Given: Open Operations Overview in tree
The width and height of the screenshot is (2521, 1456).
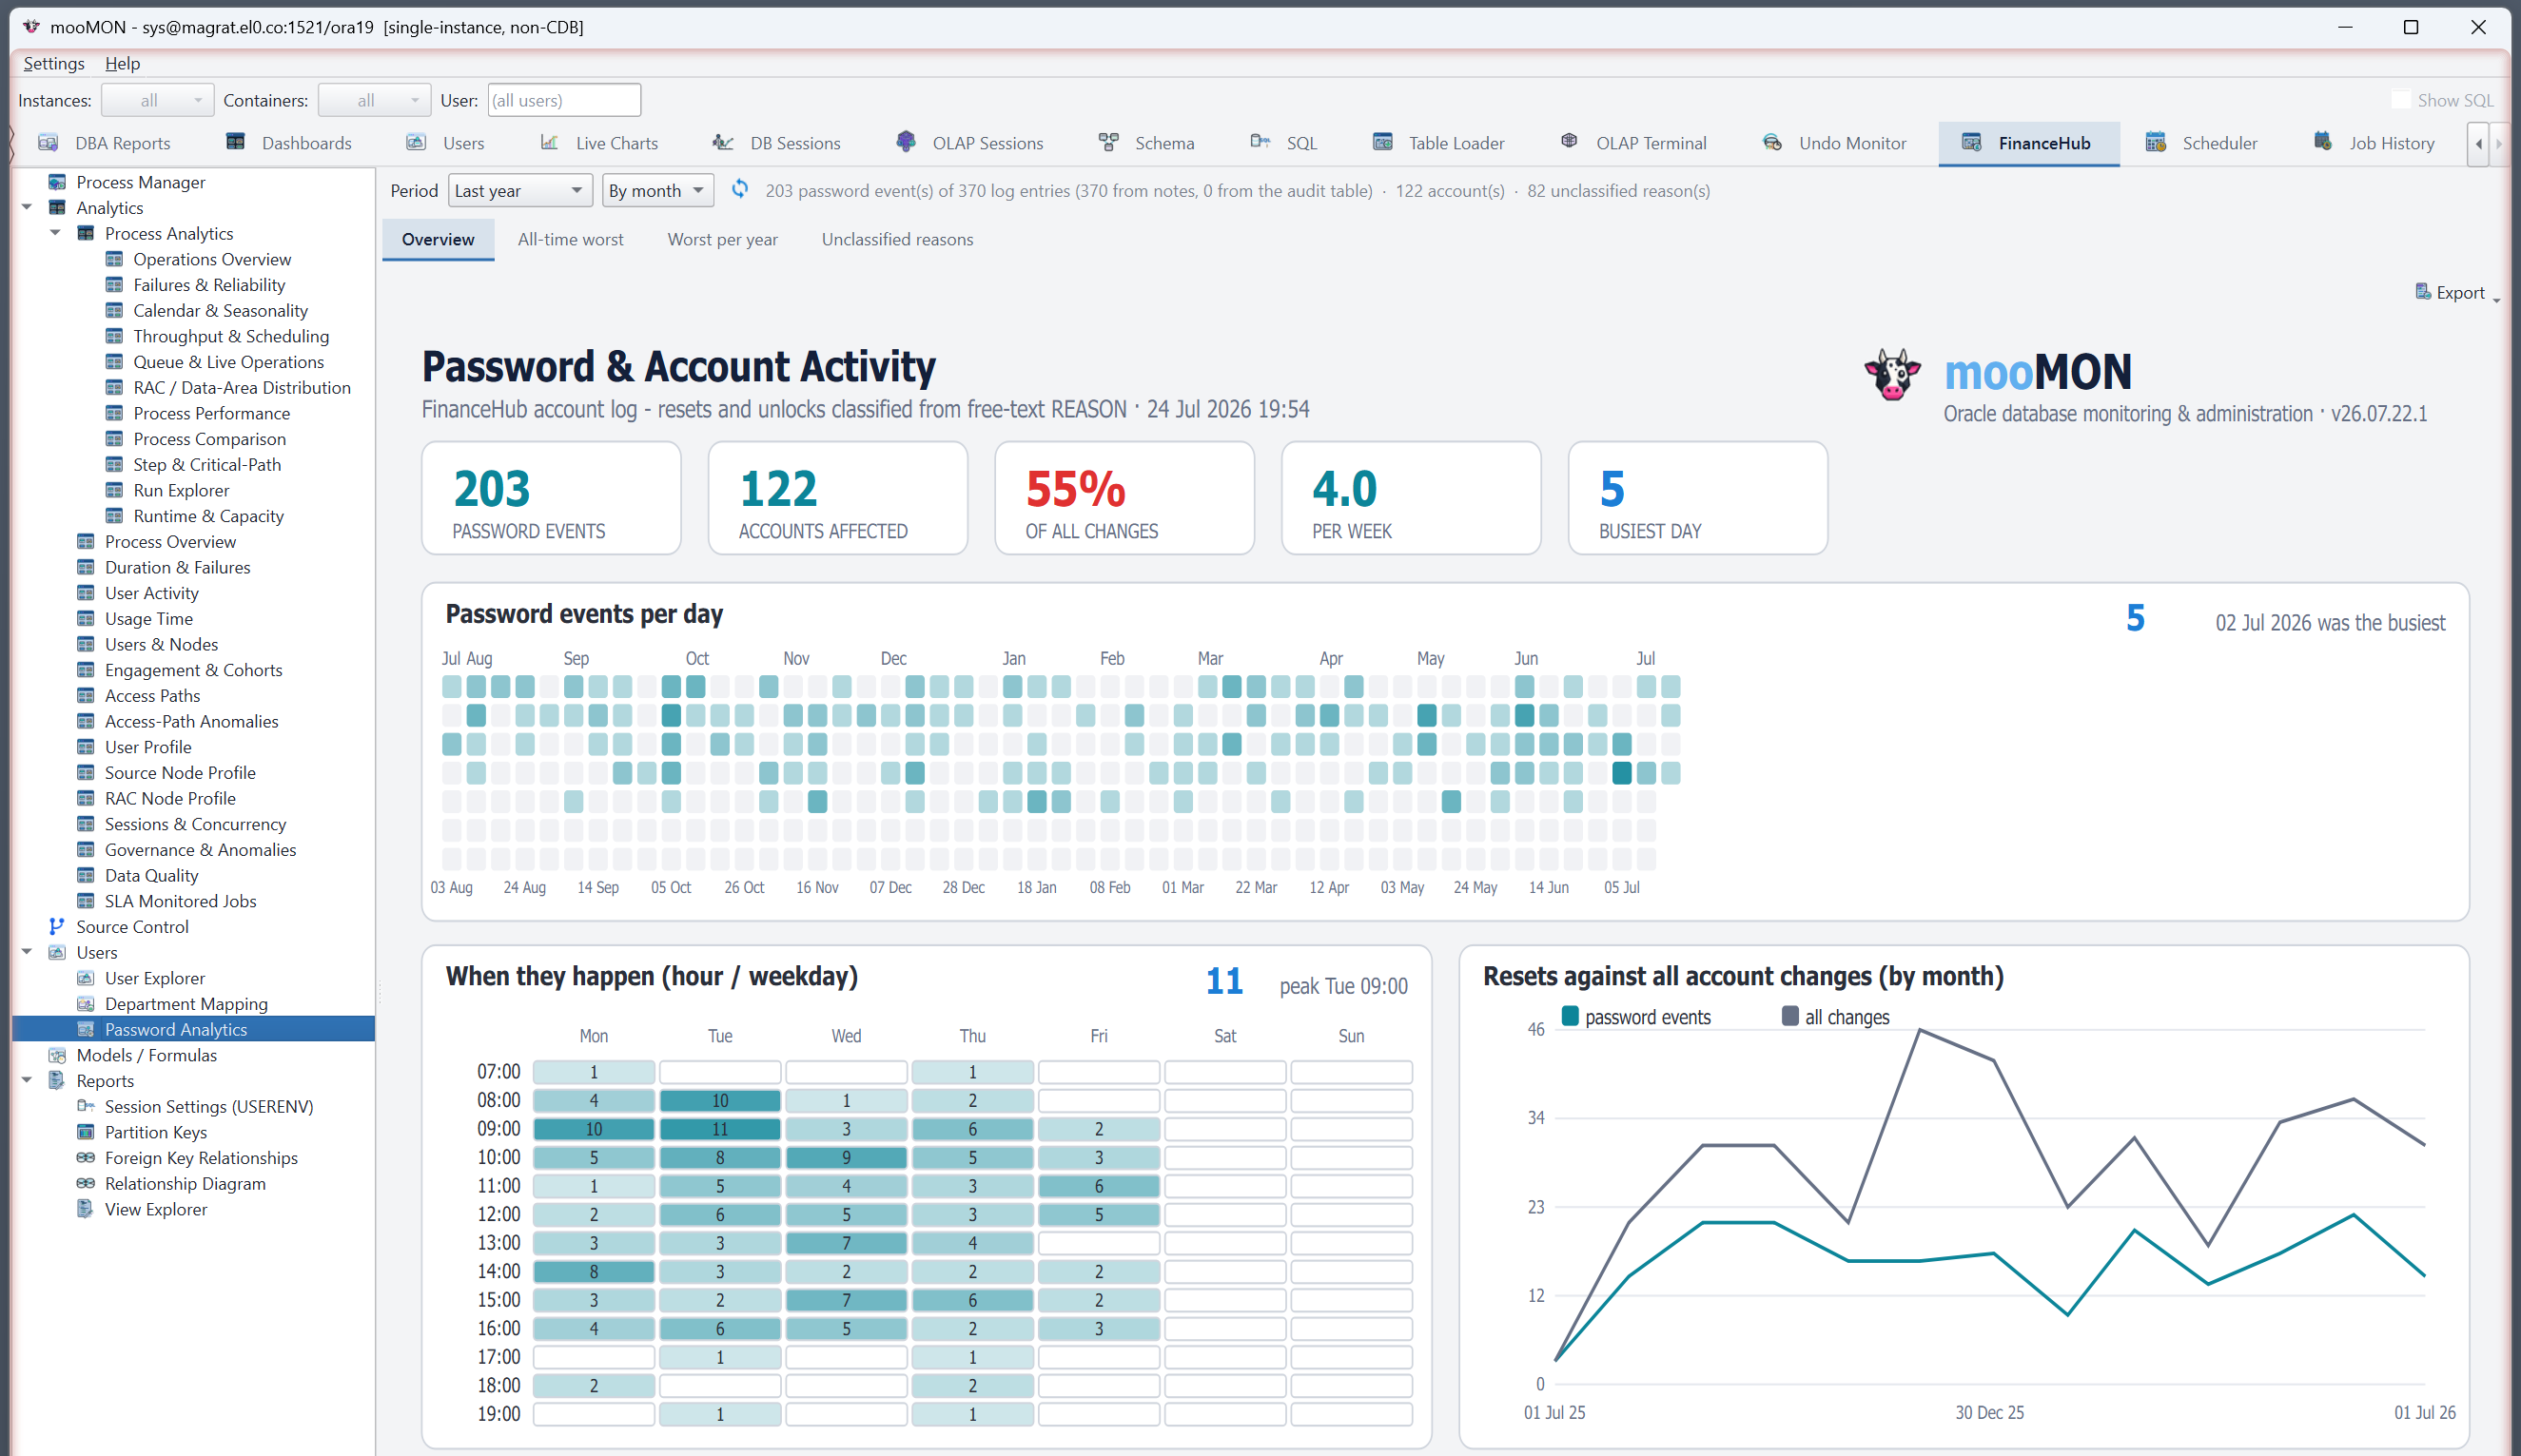Looking at the screenshot, I should [x=212, y=259].
